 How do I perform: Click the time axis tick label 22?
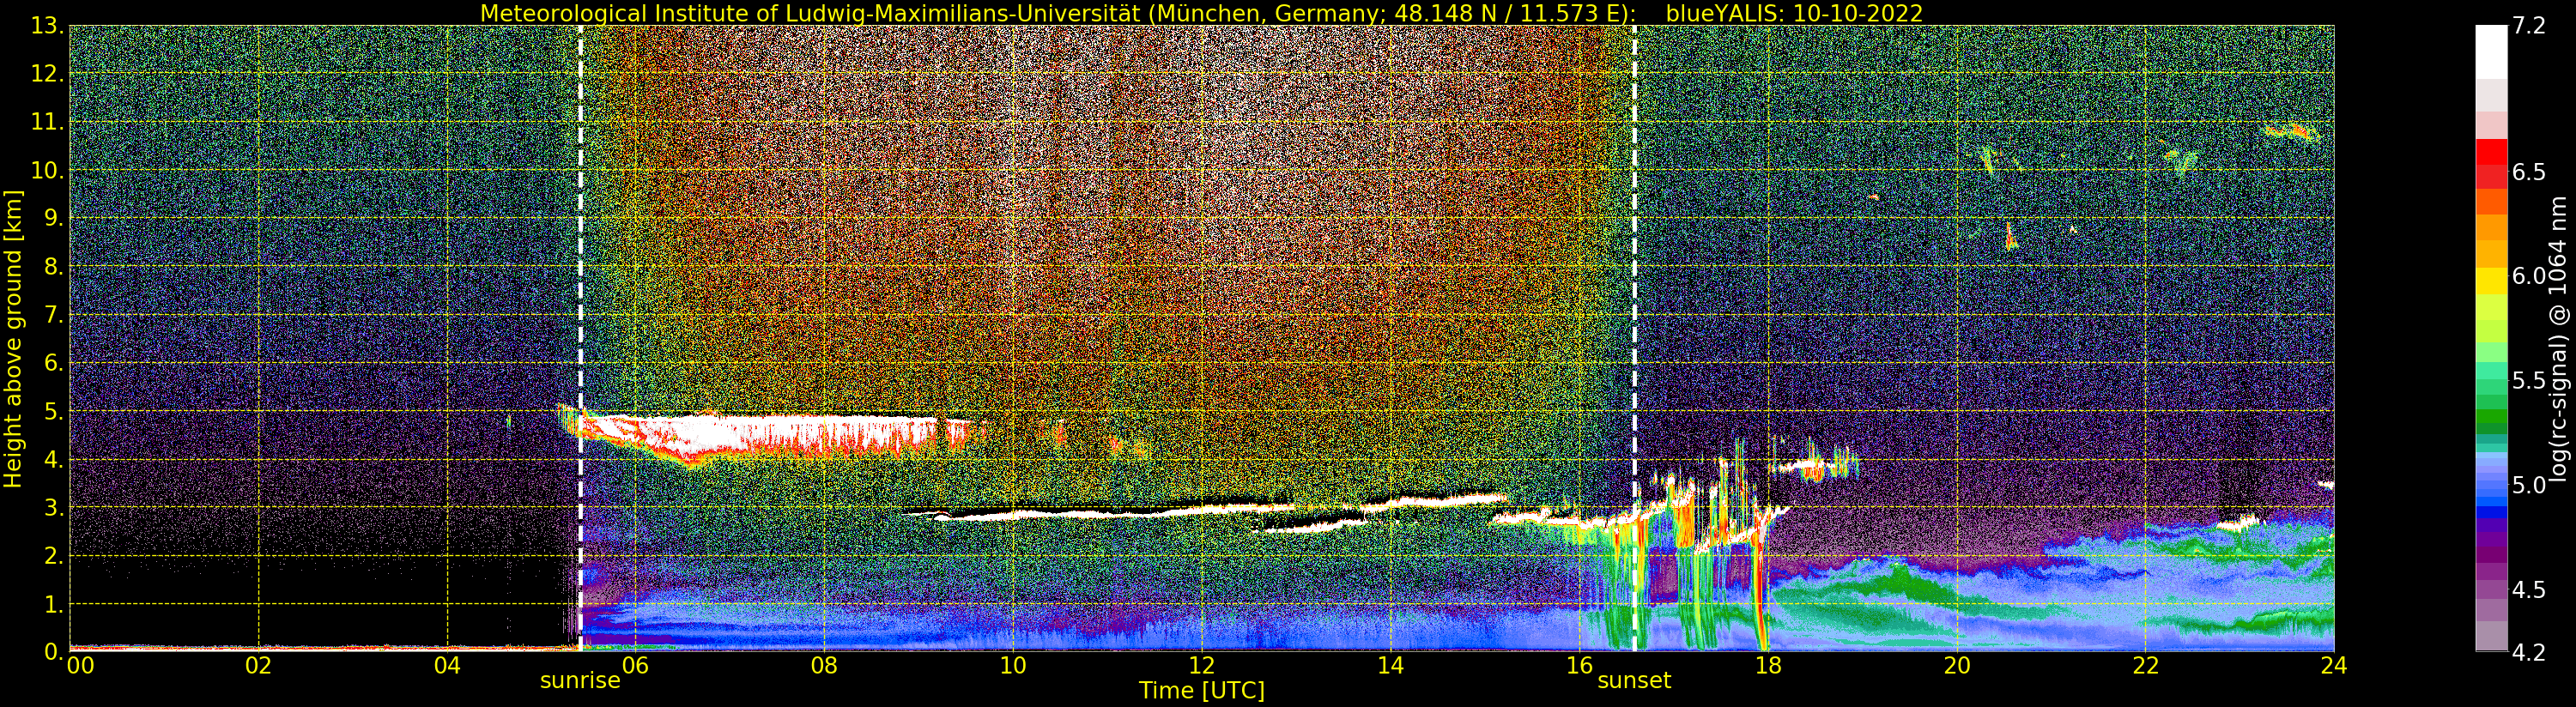pyautogui.click(x=2145, y=666)
